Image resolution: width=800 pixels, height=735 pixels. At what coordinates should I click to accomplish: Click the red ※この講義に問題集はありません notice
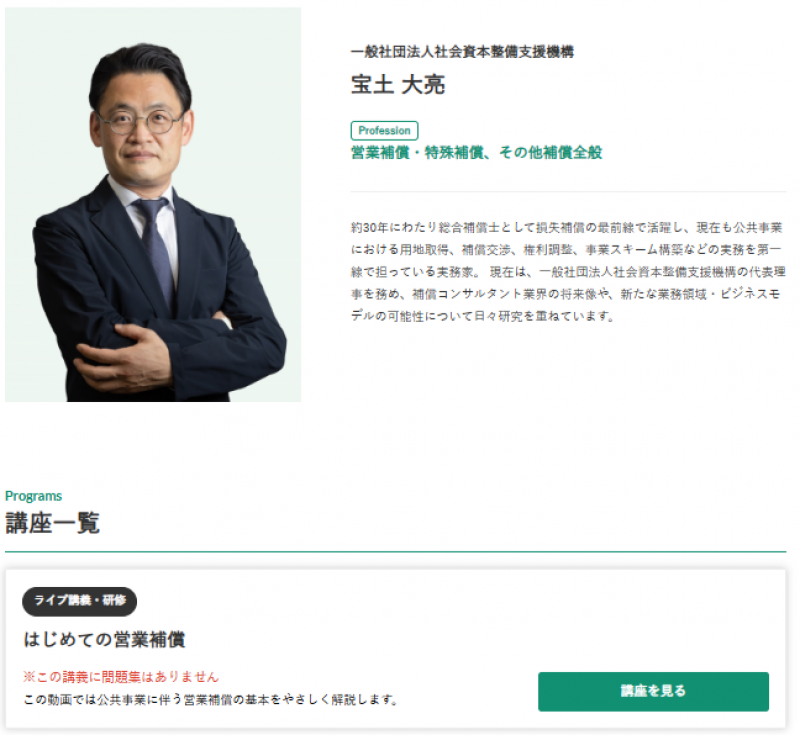pyautogui.click(x=121, y=677)
